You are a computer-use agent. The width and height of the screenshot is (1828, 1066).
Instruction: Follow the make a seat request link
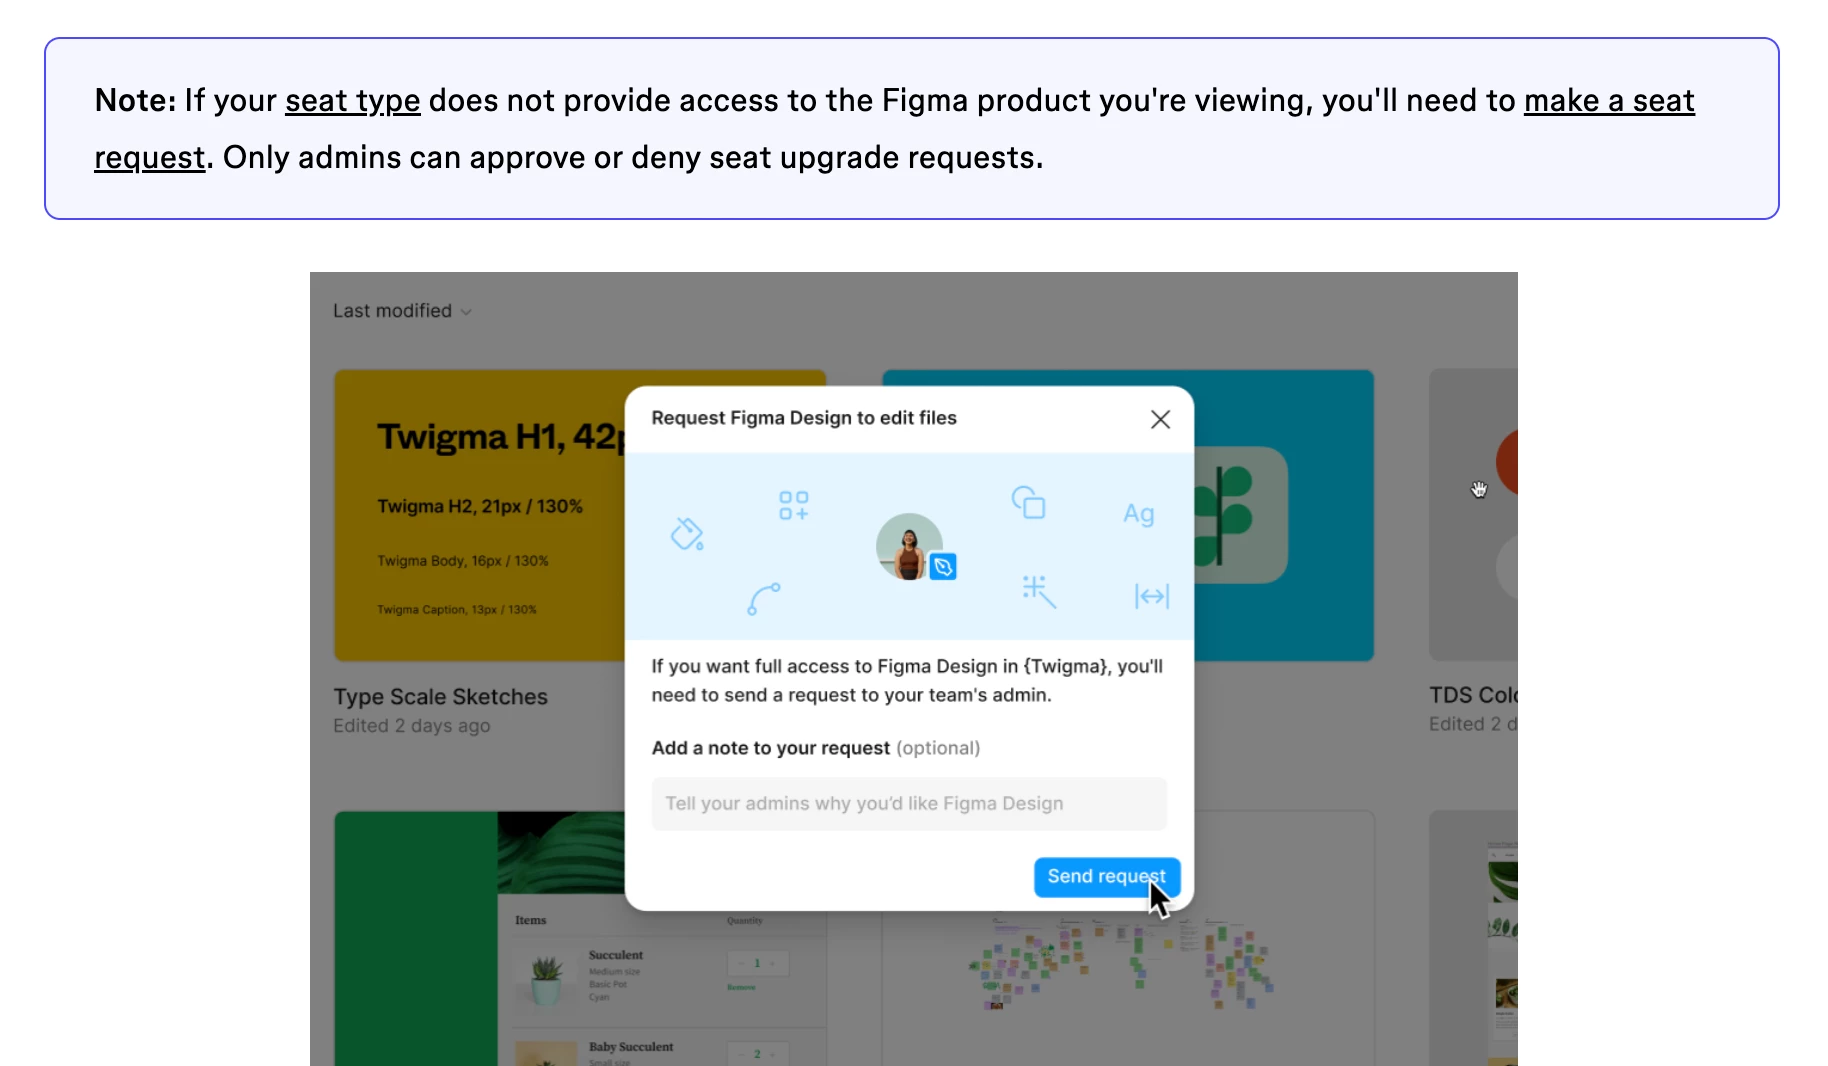[x=1609, y=101]
